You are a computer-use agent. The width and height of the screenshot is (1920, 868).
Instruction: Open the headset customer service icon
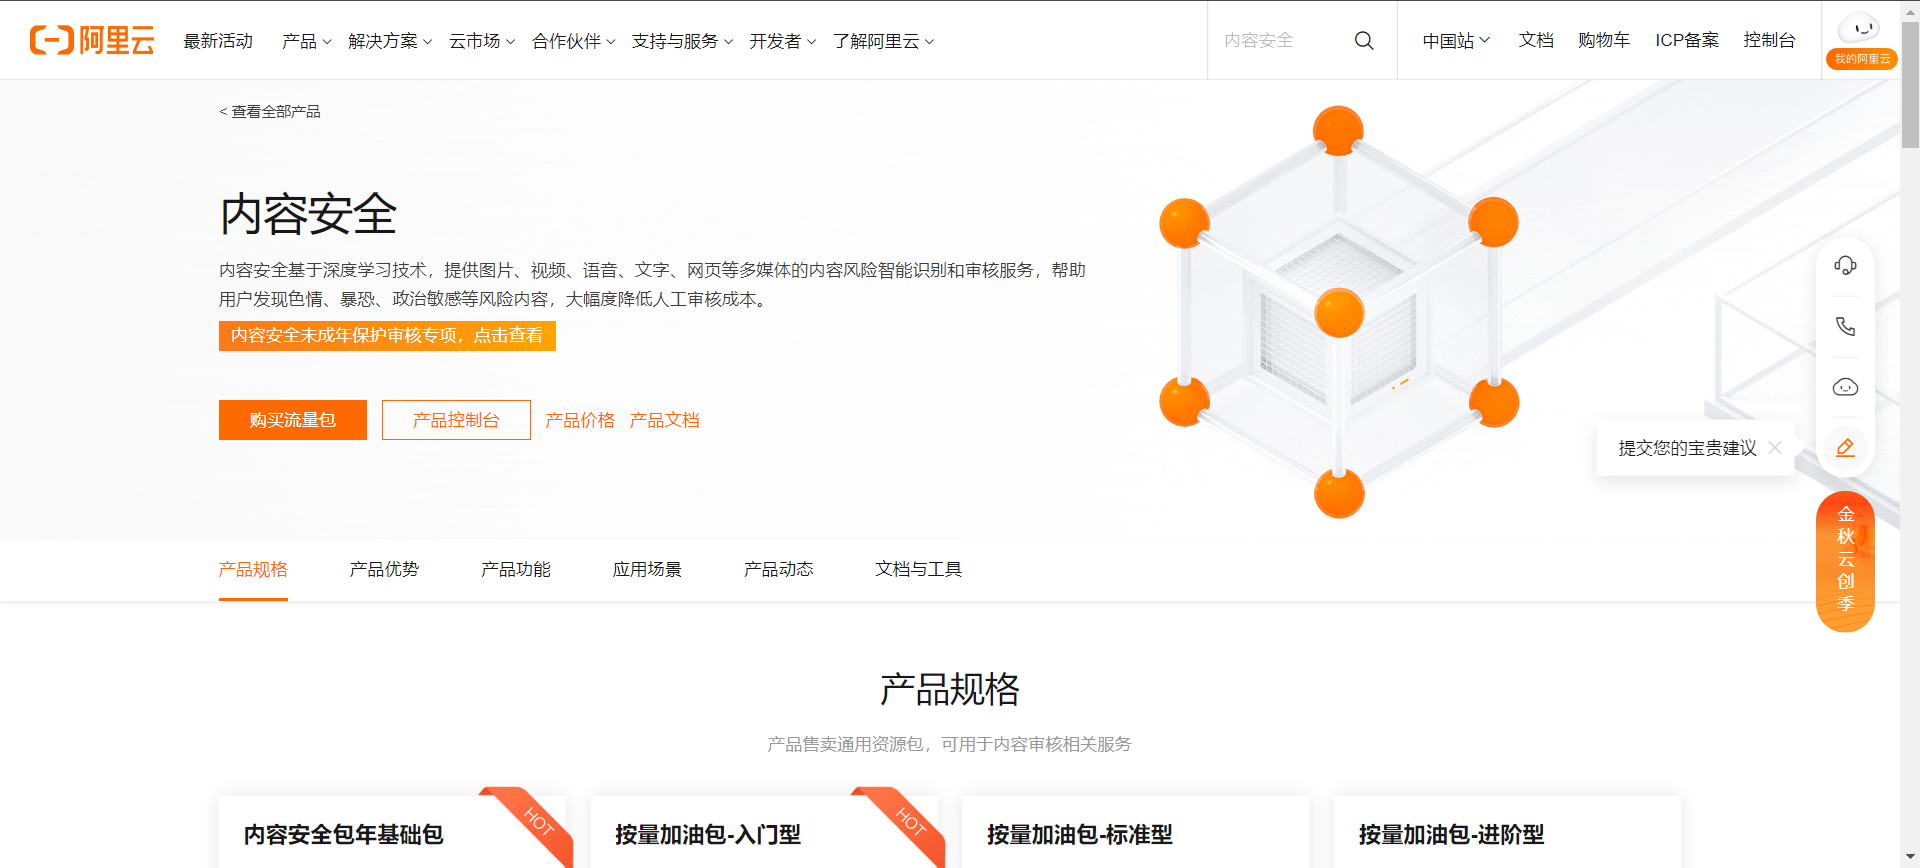coord(1845,265)
